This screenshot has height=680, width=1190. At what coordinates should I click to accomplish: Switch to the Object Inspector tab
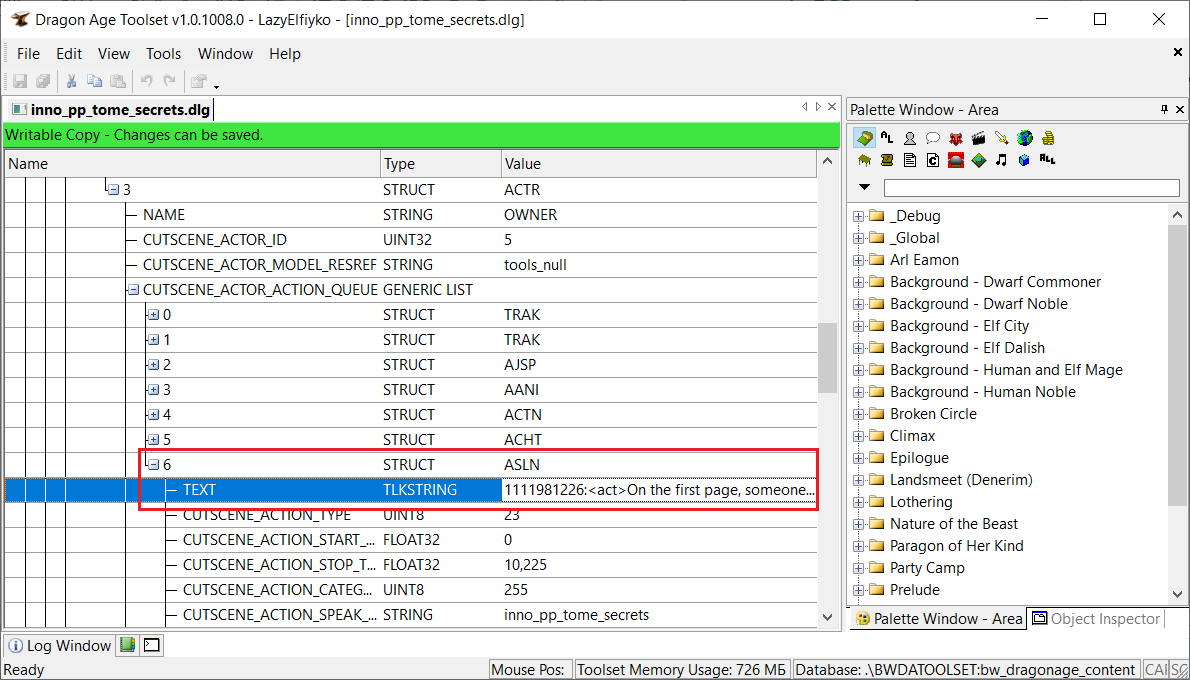pos(1097,619)
